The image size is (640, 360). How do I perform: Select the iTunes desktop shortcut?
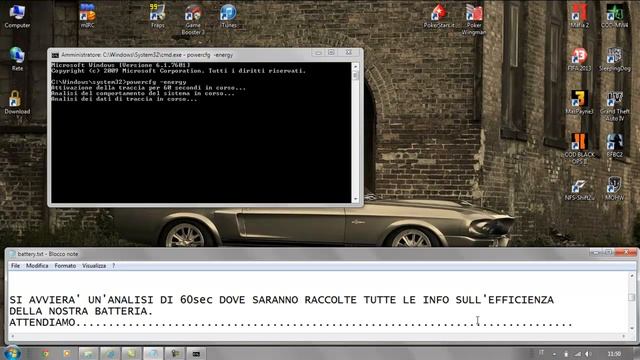(228, 16)
